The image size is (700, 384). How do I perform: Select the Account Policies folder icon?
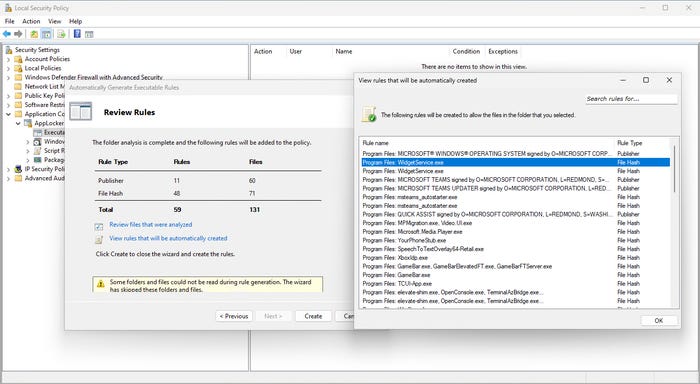[x=18, y=59]
